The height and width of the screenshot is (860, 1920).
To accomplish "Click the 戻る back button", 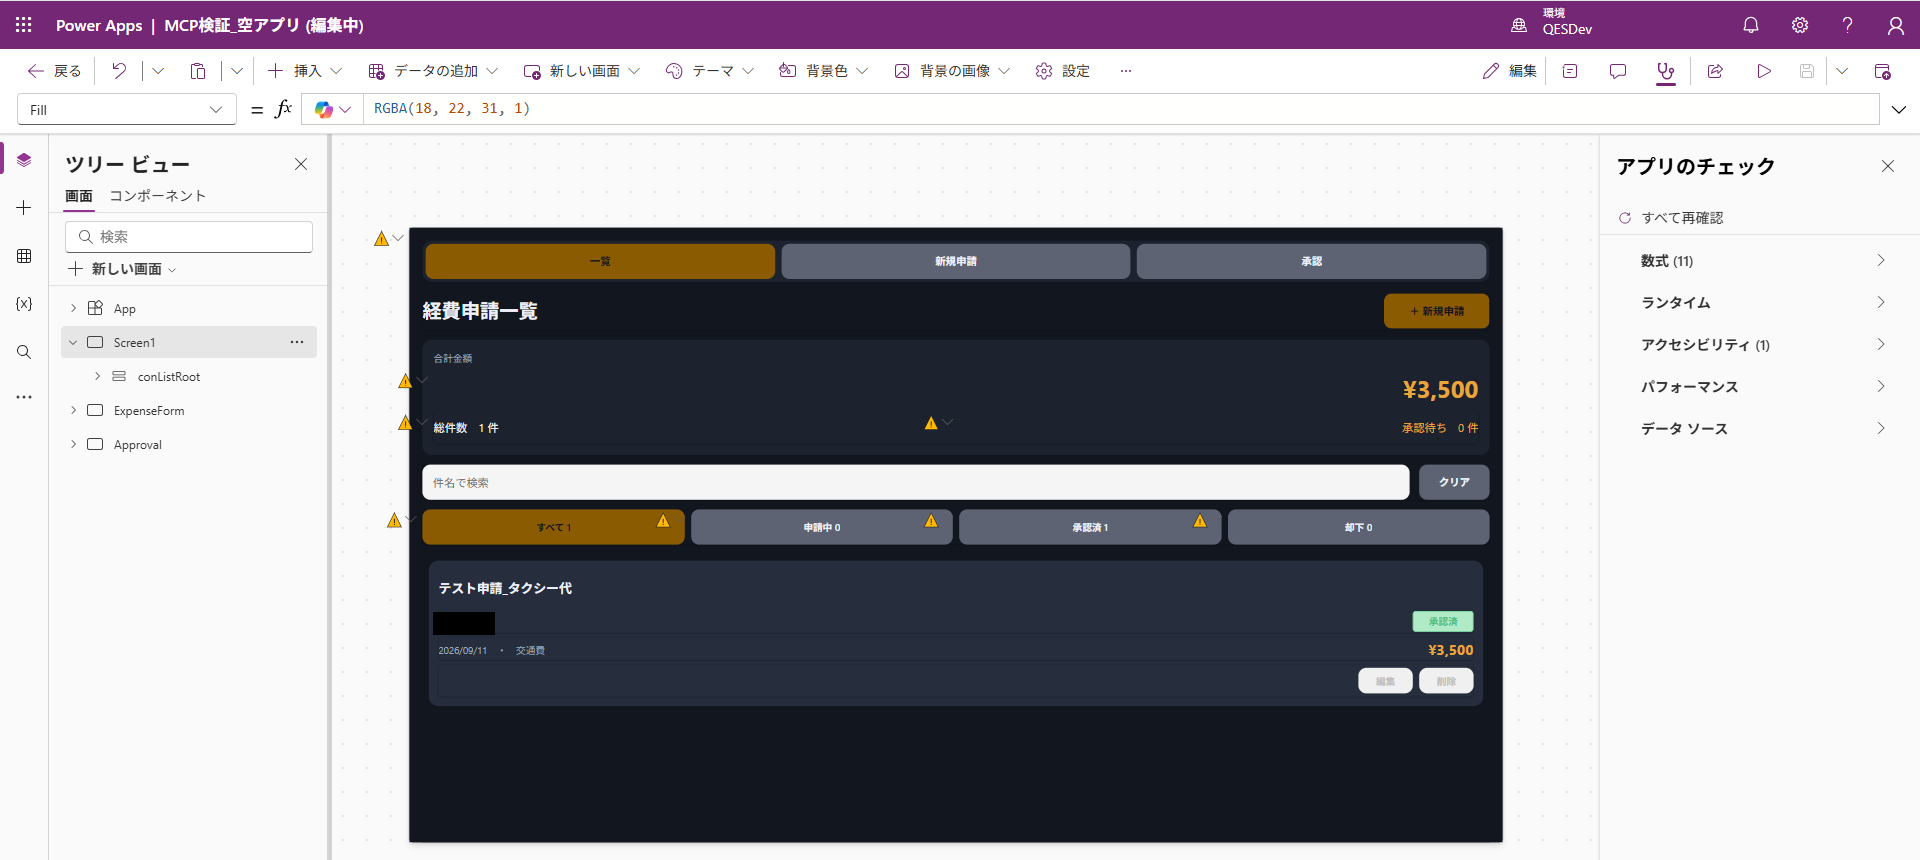I will pos(55,71).
